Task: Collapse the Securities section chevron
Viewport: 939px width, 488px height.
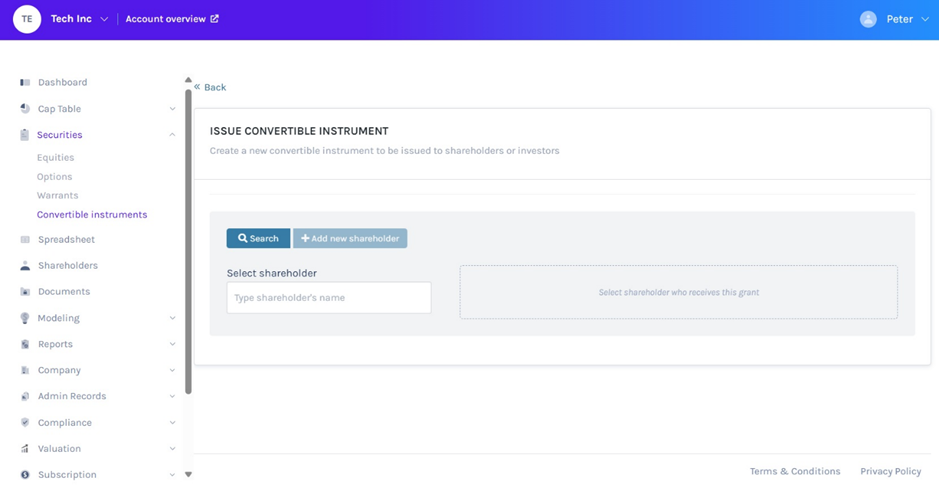Action: 172,135
